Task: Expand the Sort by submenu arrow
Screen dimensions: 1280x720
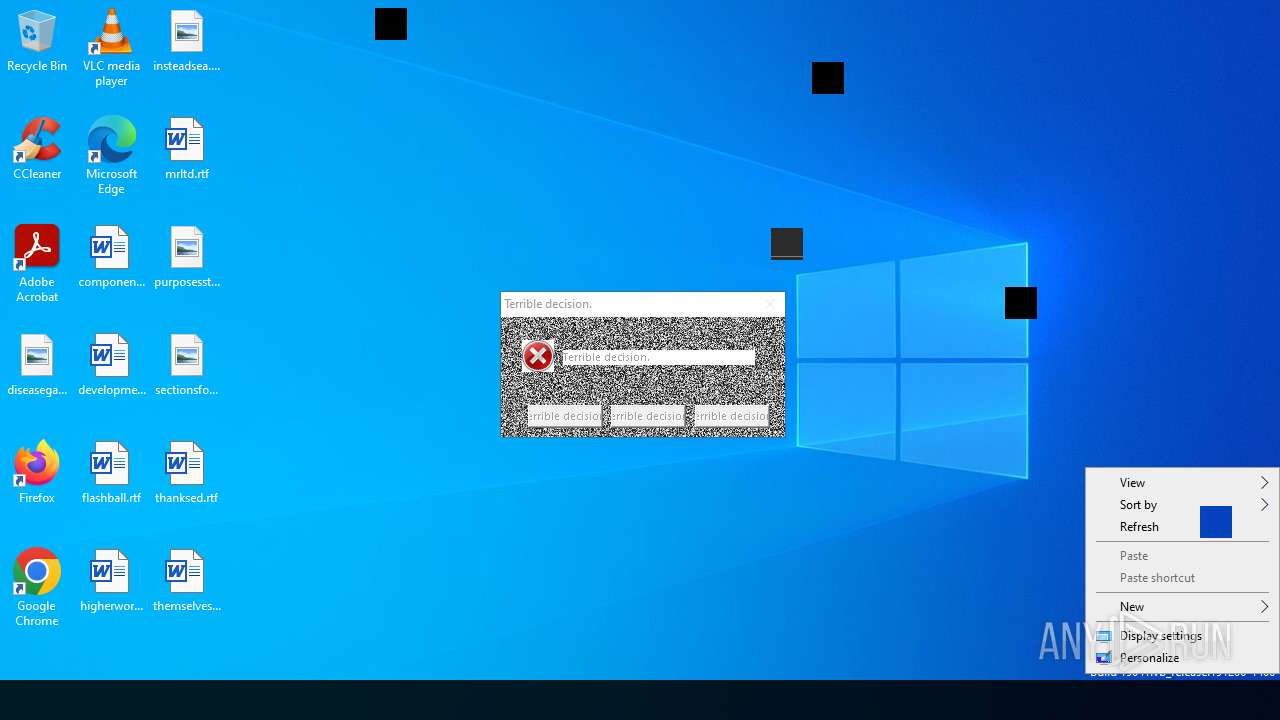Action: point(1264,505)
